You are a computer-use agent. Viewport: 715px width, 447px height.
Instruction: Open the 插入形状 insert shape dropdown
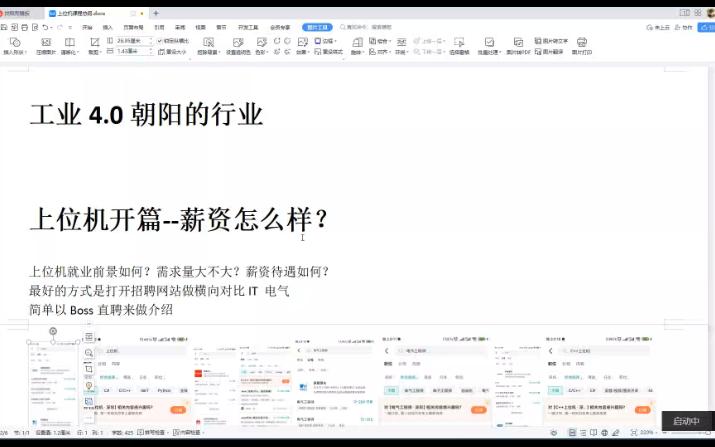click(x=15, y=52)
